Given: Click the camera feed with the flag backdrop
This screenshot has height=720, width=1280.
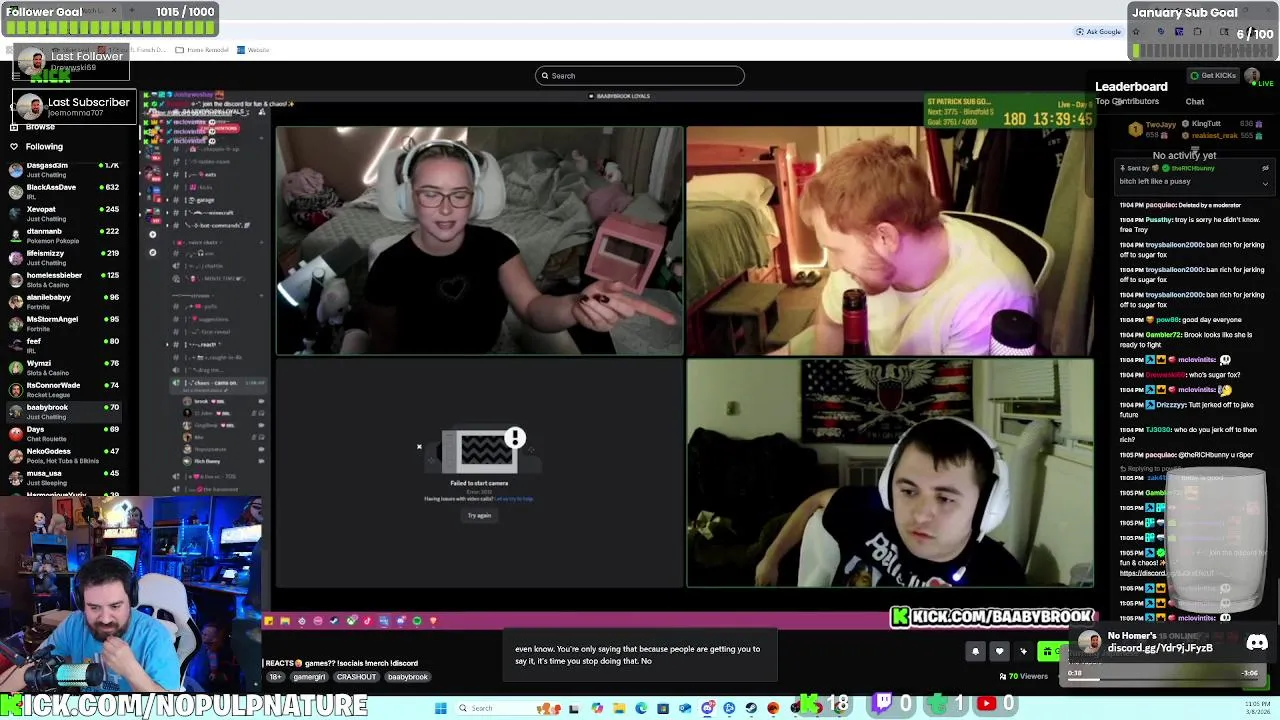Looking at the screenshot, I should 890,473.
